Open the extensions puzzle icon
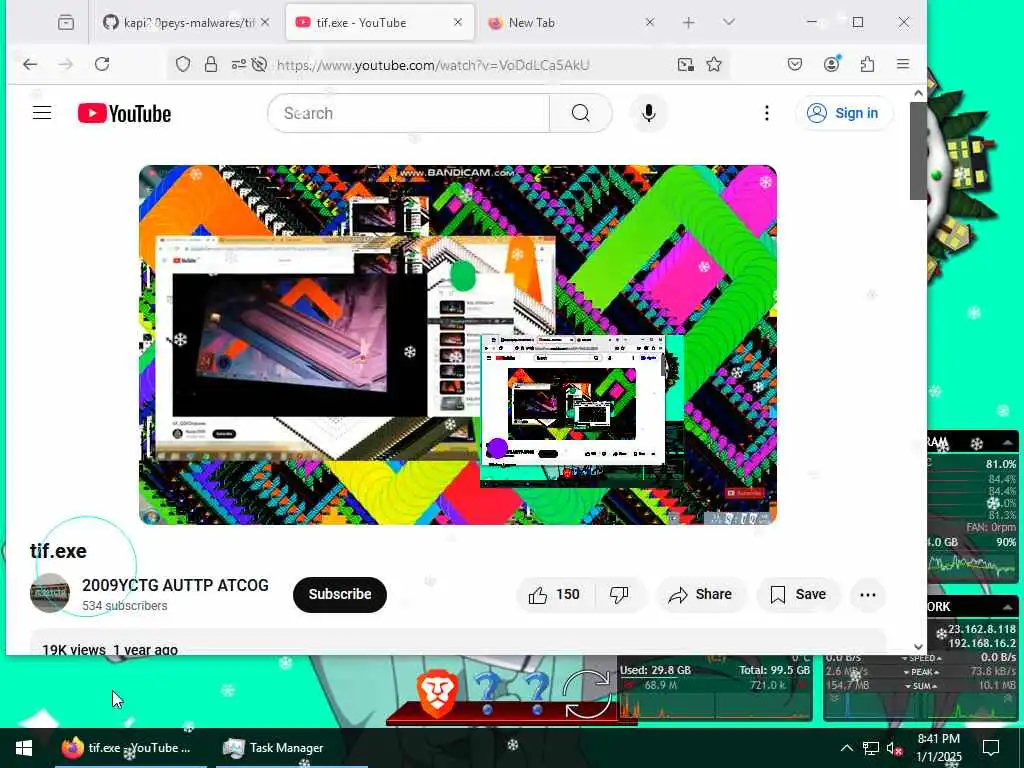The height and width of the screenshot is (768, 1024). coord(867,64)
